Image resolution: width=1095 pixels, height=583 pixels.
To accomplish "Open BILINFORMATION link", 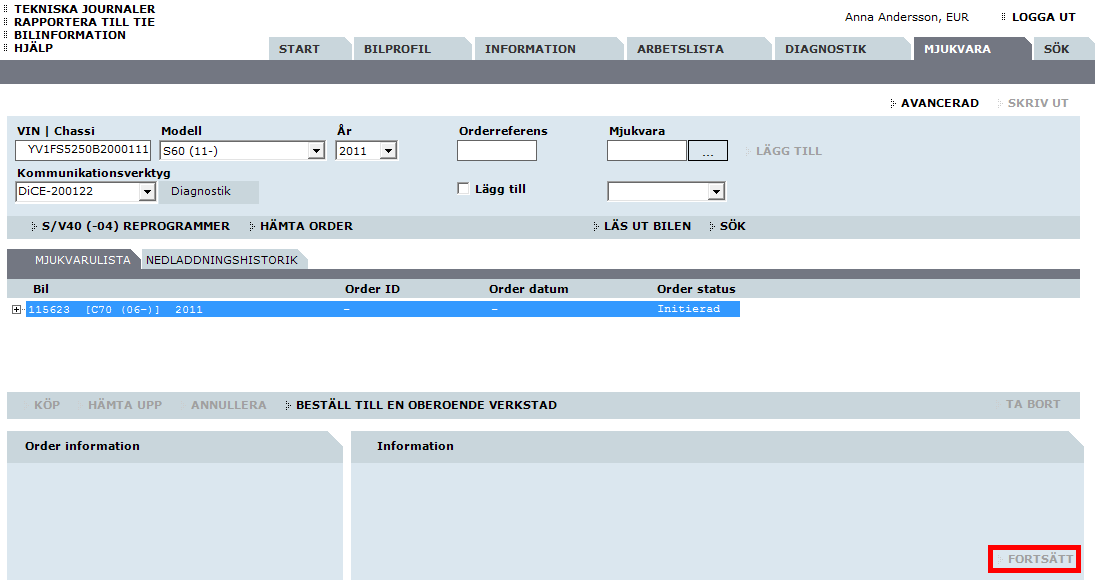I will coord(70,35).
